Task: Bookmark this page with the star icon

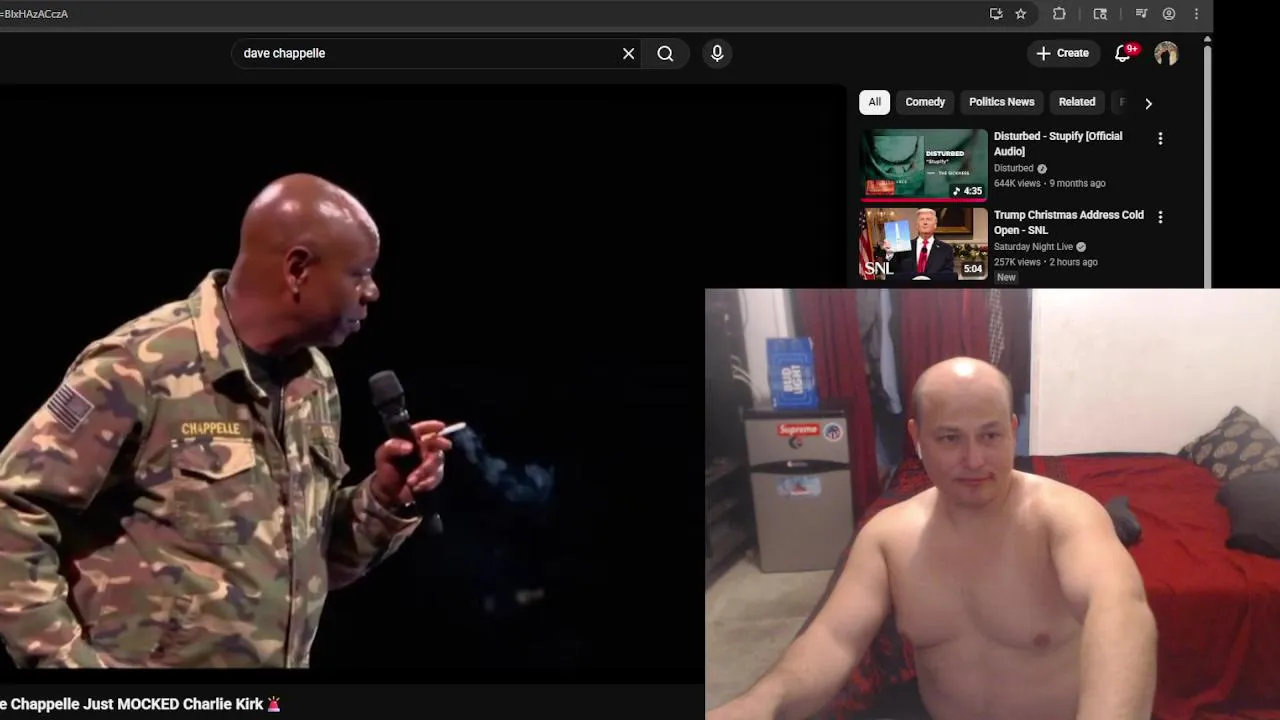Action: click(1021, 14)
